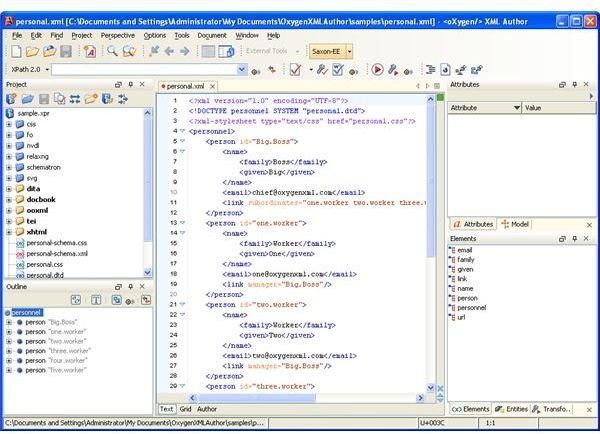The width and height of the screenshot is (600, 434).
Task: Open the XPath 2.0 version dropdown
Action: click(x=47, y=70)
